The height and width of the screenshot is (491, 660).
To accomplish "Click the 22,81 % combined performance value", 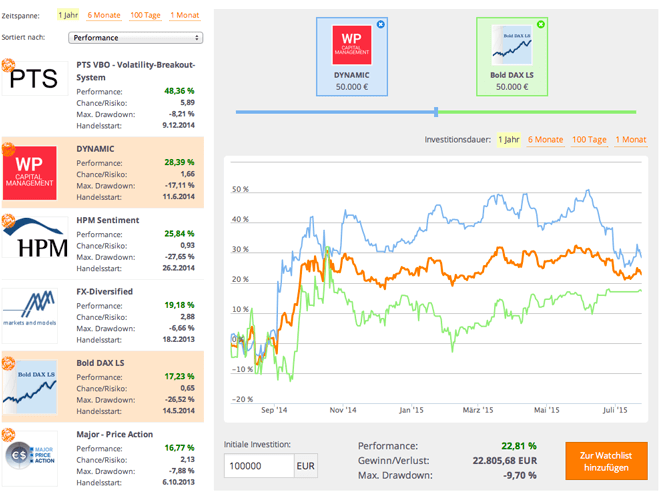I will click(519, 446).
